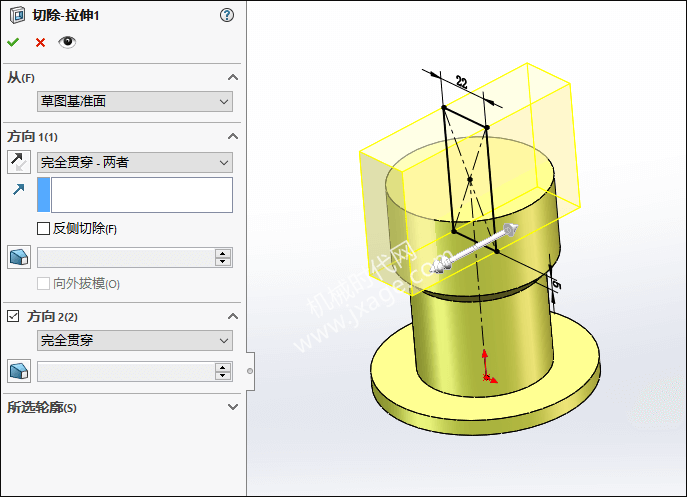Open the 完全贯穿 - 两者 end condition dropdown

[x=135, y=163]
